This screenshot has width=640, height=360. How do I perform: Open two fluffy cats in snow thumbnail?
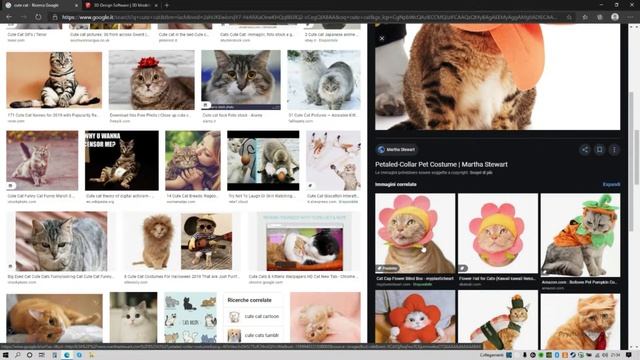click(324, 80)
